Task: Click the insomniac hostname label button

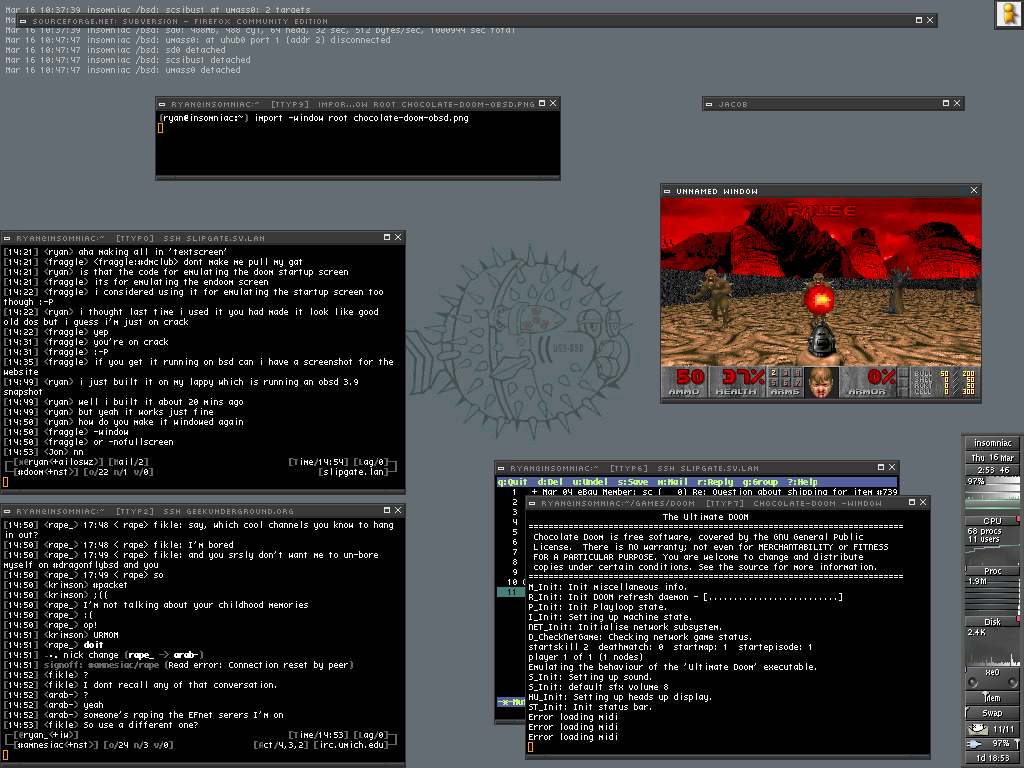Action: click(x=992, y=443)
